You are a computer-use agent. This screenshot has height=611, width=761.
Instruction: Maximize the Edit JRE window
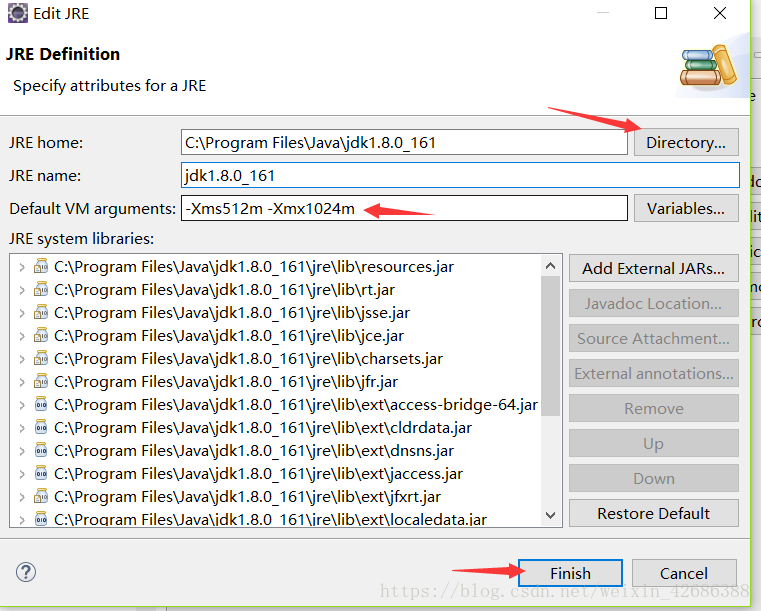click(x=661, y=13)
